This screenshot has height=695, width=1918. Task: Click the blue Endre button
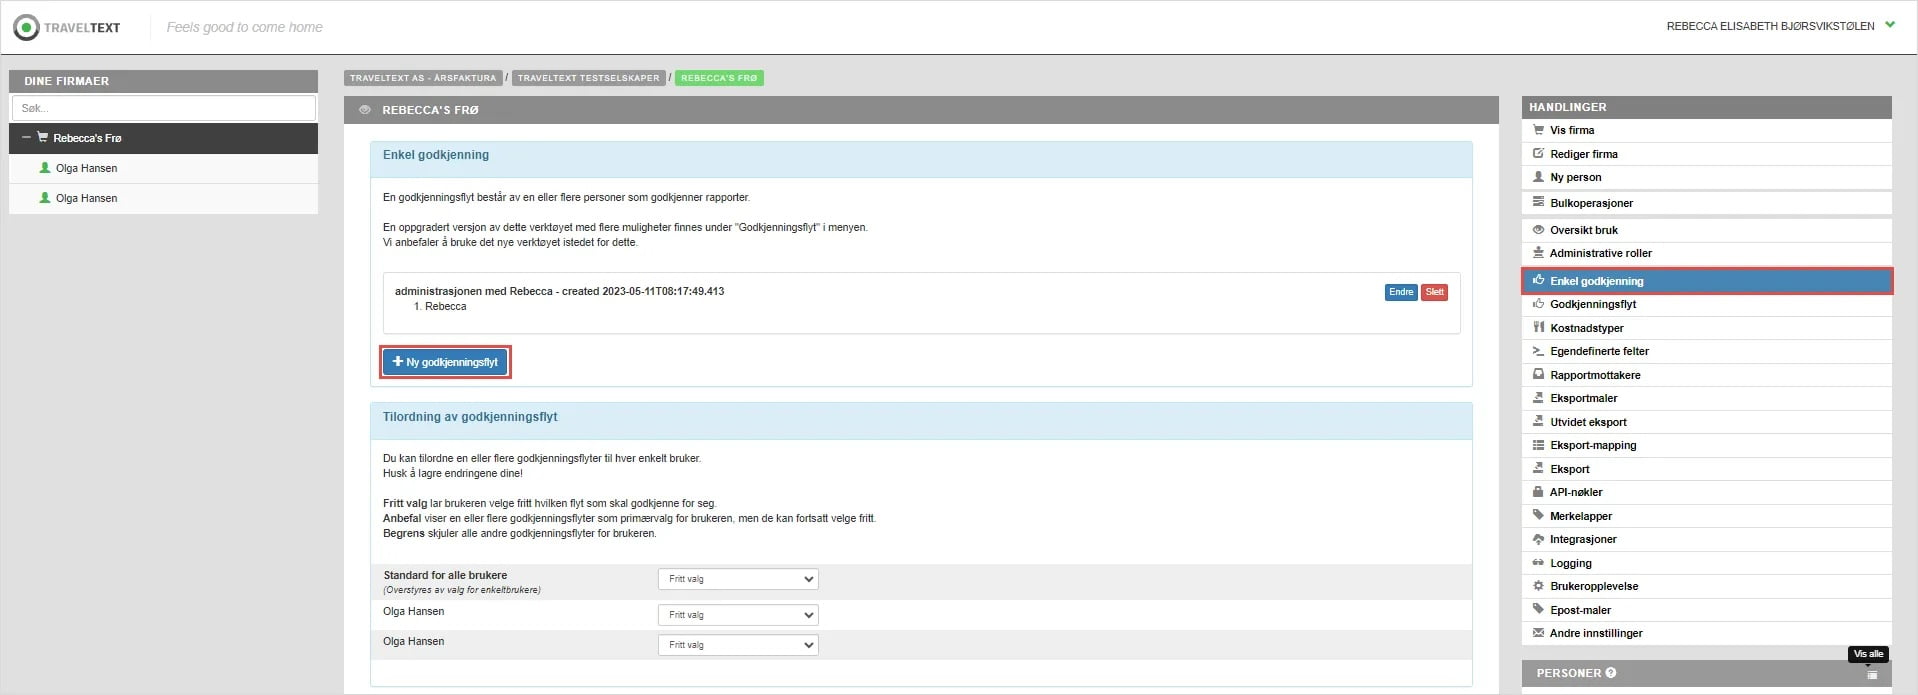[1400, 292]
